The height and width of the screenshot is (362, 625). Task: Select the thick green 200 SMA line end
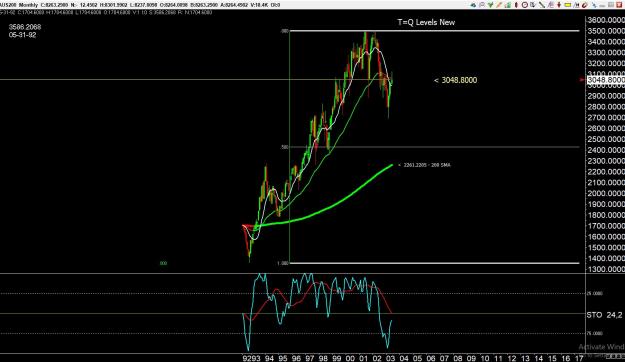(391, 165)
